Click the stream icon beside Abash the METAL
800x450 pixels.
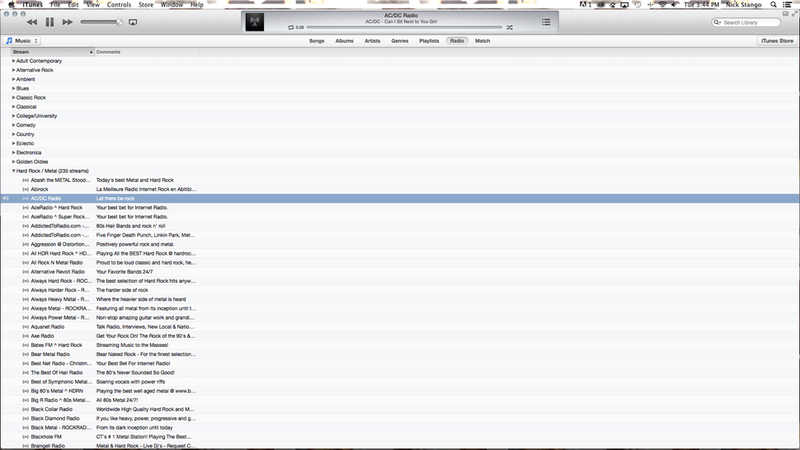(x=26, y=180)
